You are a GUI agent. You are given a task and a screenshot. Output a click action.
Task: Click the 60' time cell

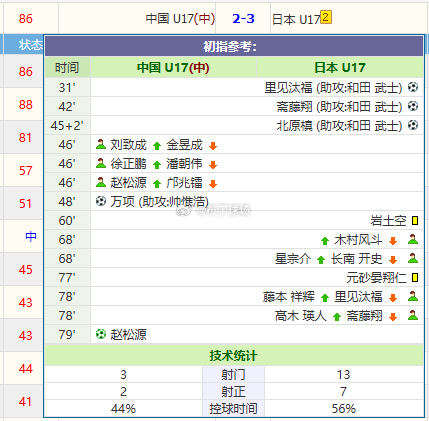[x=67, y=221]
